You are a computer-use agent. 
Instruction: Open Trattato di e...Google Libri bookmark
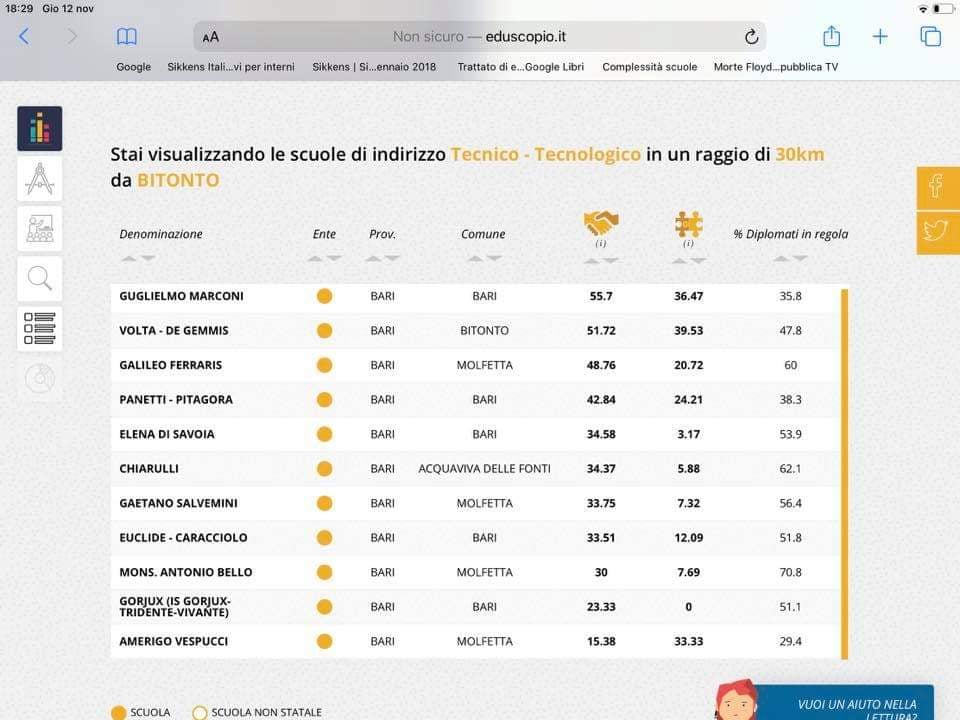(520, 67)
